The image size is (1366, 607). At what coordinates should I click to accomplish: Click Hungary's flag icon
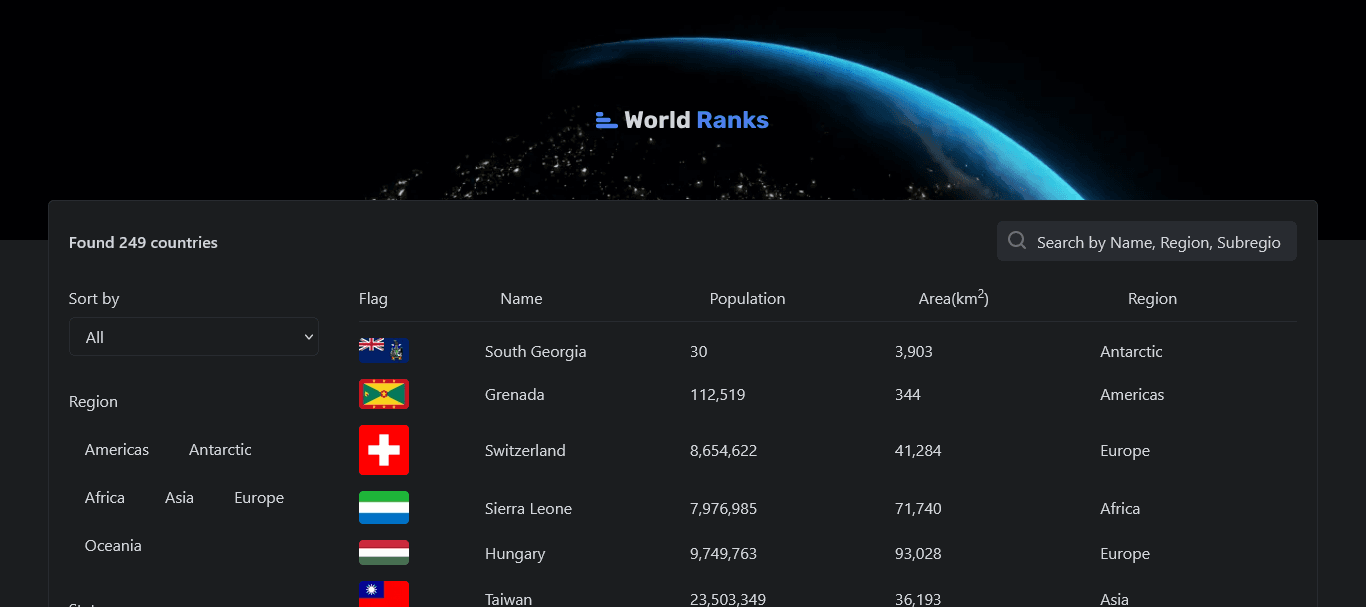tap(384, 552)
